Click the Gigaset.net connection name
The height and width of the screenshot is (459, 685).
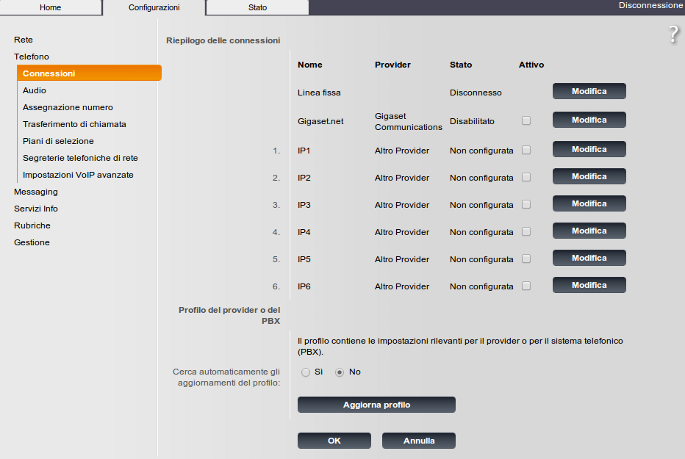click(x=320, y=121)
